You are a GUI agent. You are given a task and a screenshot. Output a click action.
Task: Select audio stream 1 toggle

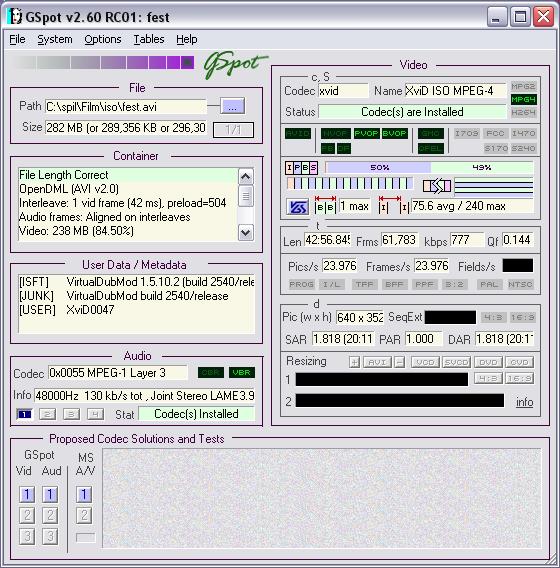click(24, 414)
